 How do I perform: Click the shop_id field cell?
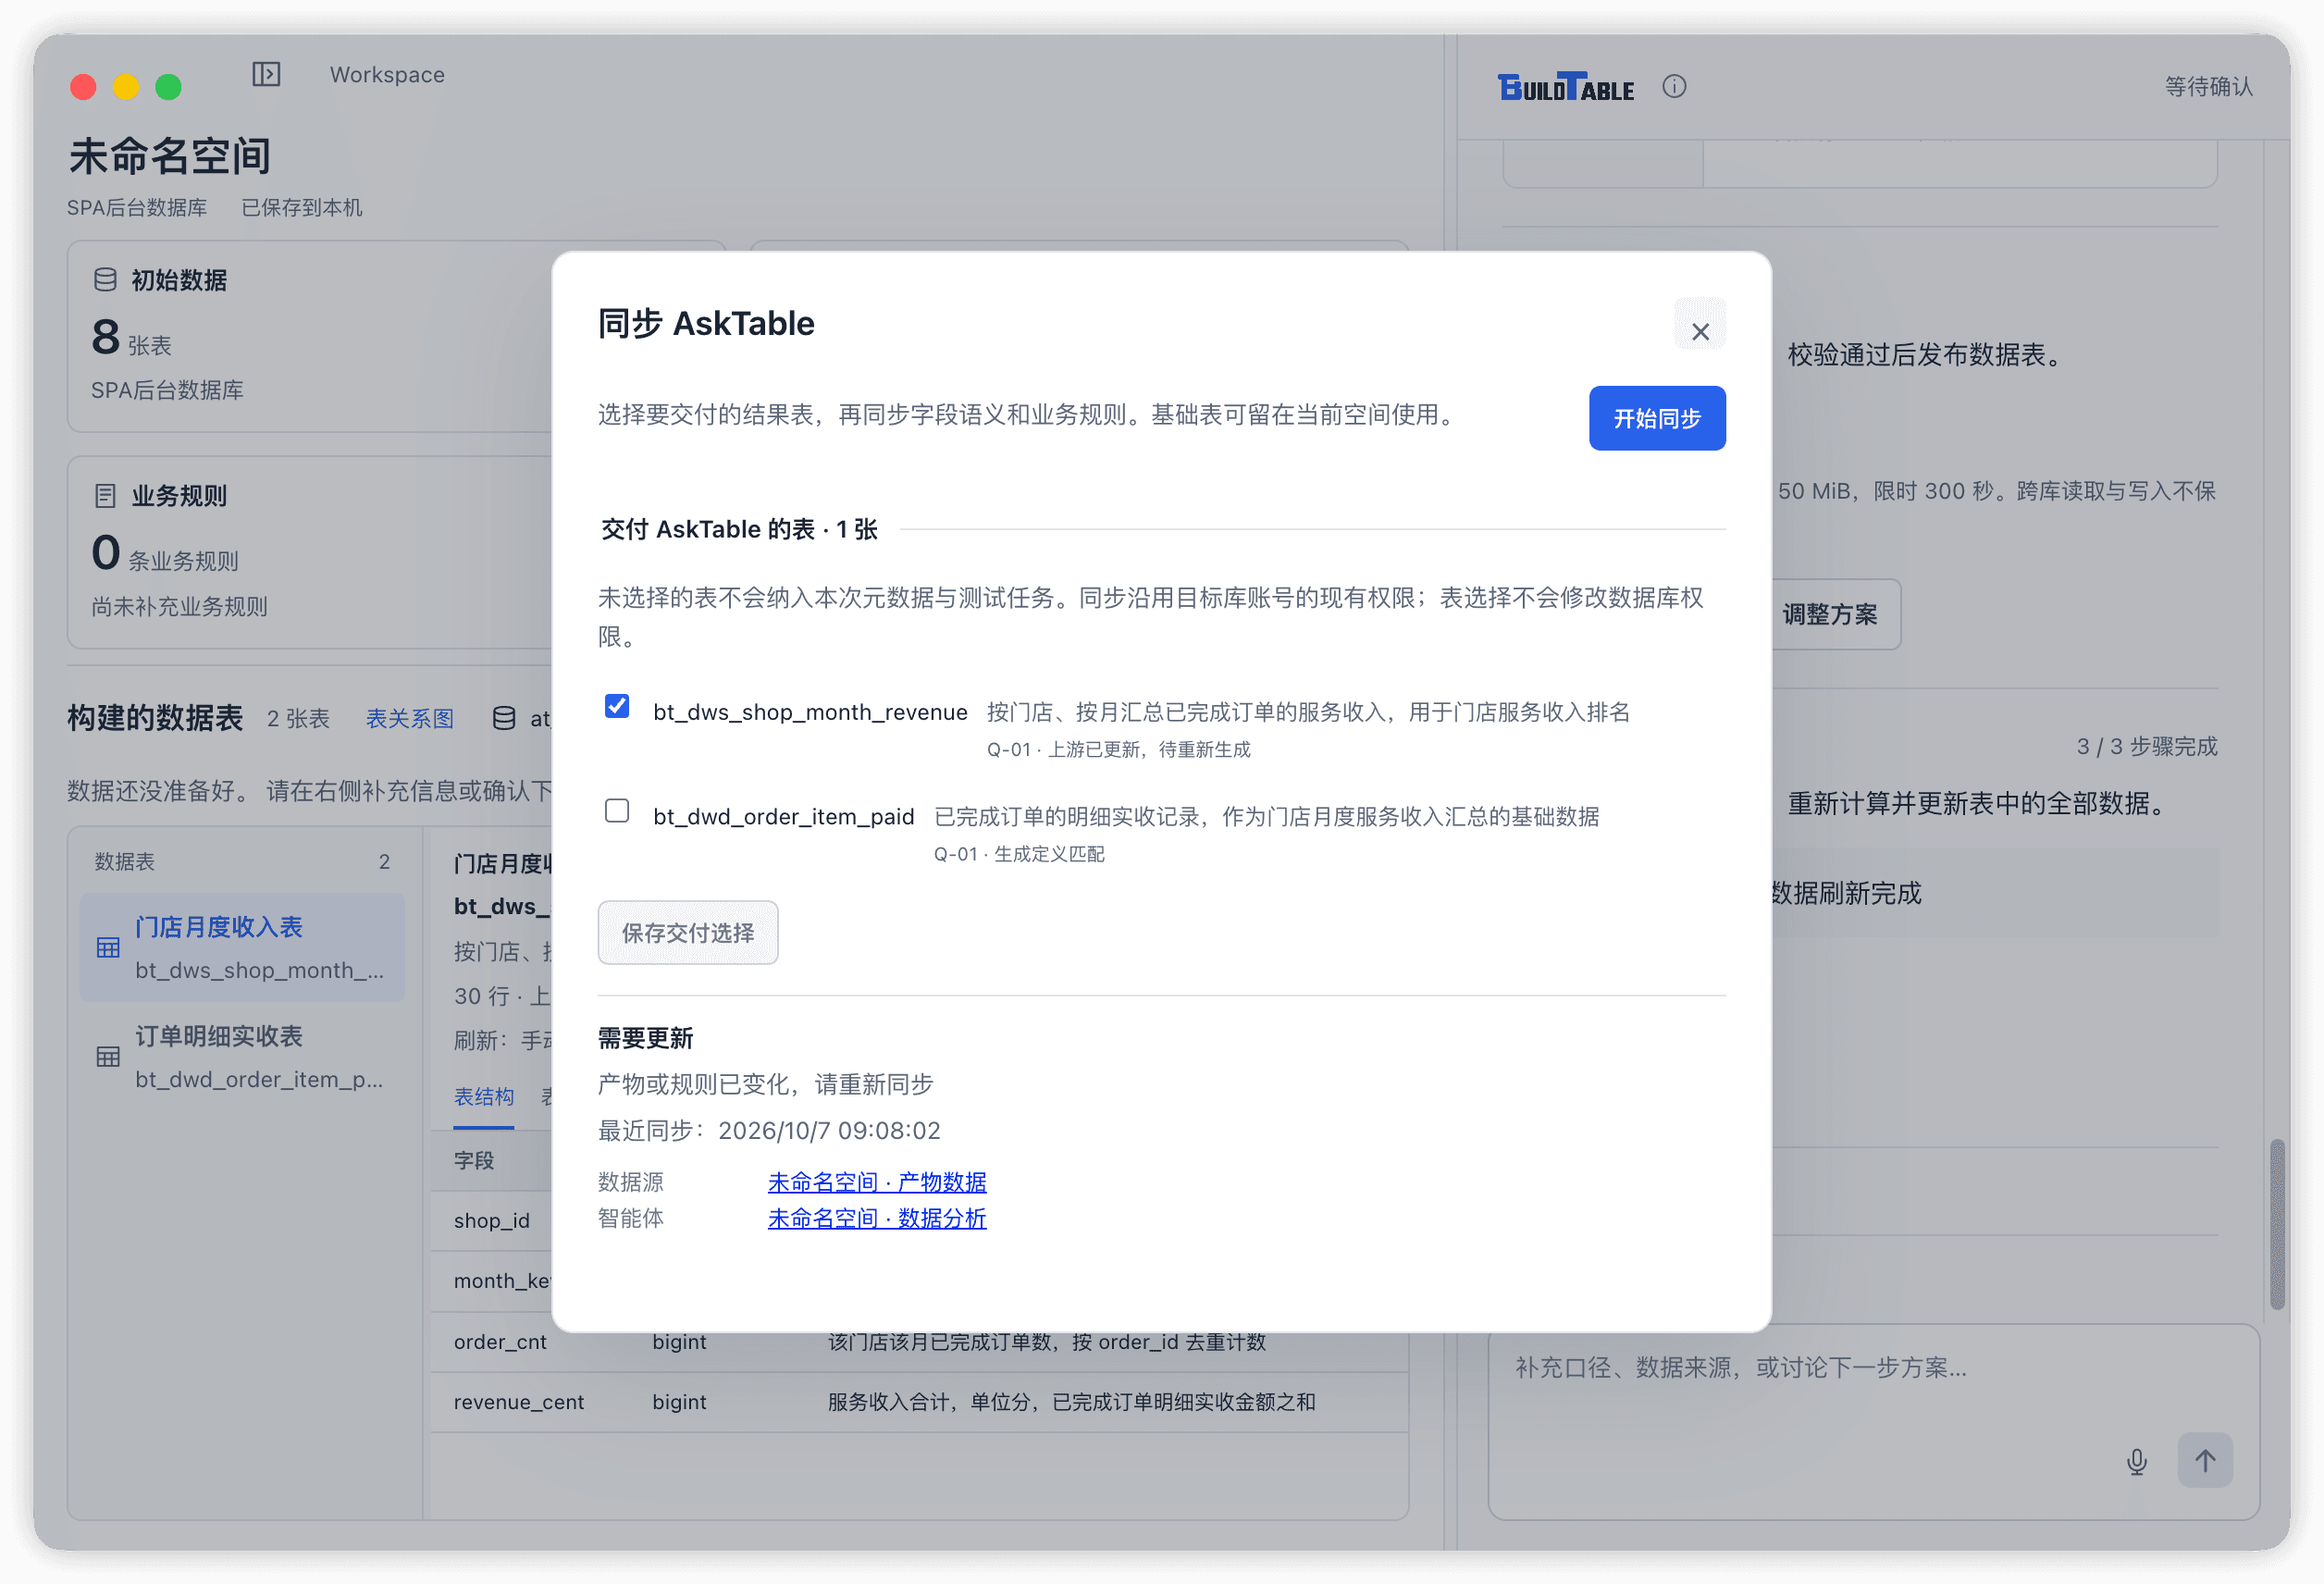[x=492, y=1220]
